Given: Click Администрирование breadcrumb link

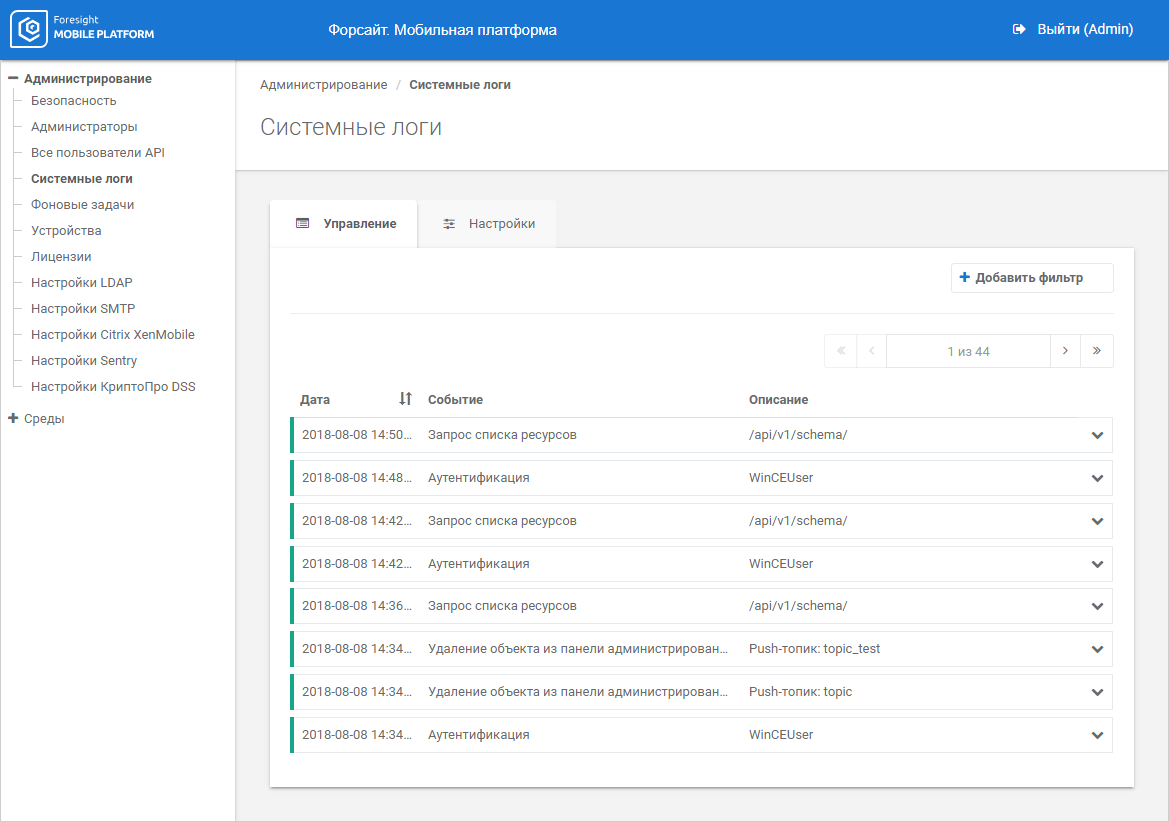Looking at the screenshot, I should point(323,85).
